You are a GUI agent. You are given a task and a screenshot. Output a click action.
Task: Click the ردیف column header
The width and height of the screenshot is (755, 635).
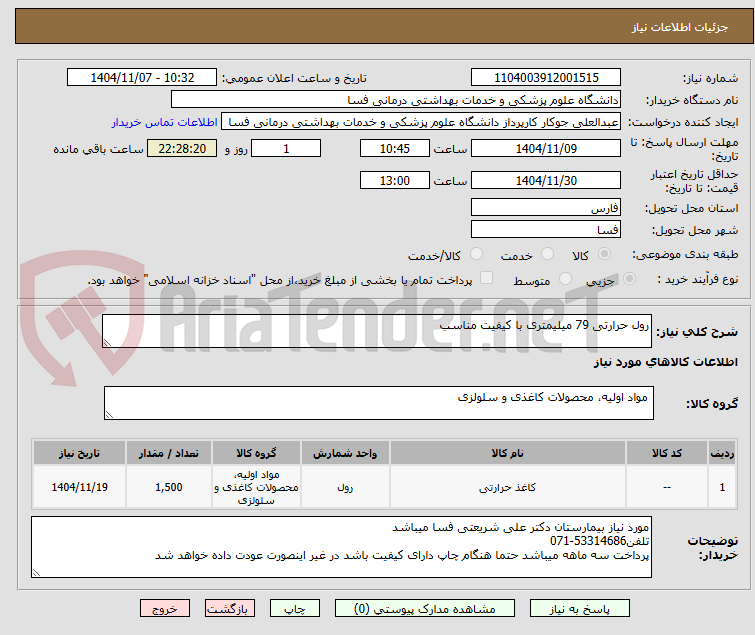tap(722, 453)
